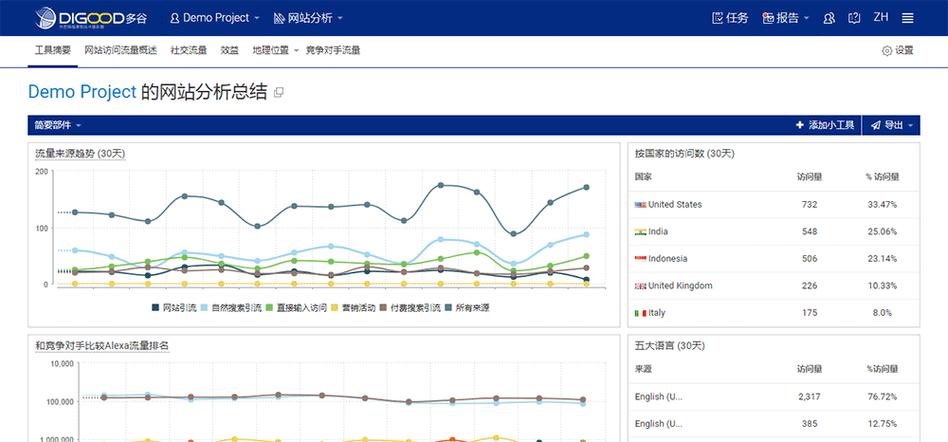The height and width of the screenshot is (442, 948).
Task: Click the user account icon
Action: pos(829,18)
